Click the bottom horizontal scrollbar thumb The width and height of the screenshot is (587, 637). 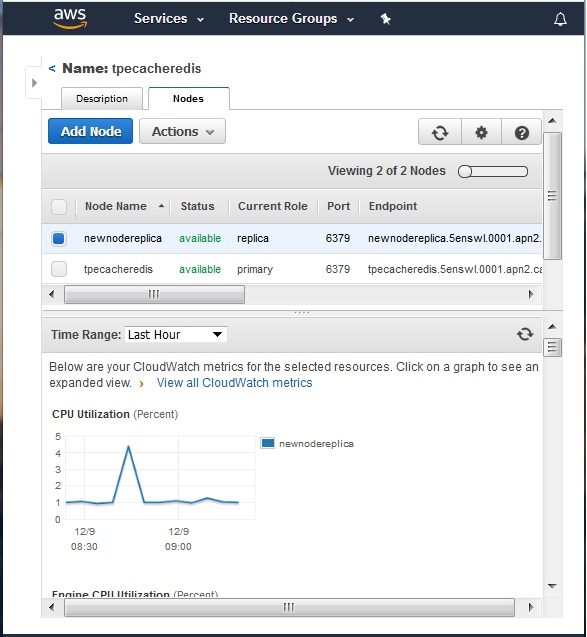click(x=289, y=607)
